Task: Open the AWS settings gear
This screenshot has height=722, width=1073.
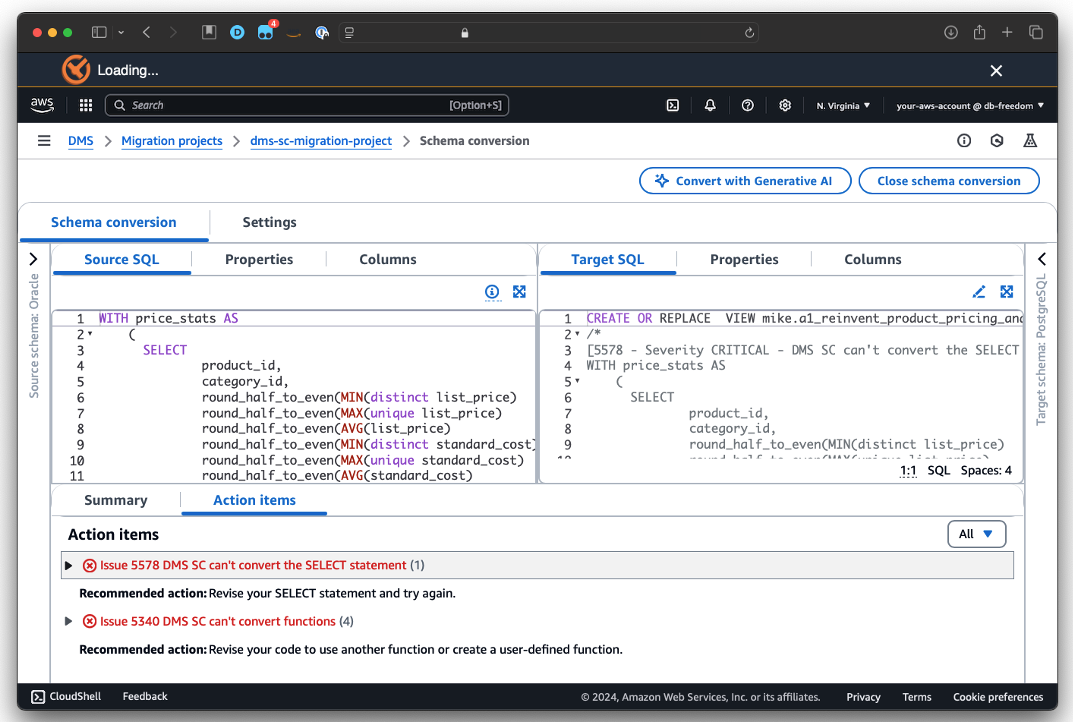Action: pos(785,105)
